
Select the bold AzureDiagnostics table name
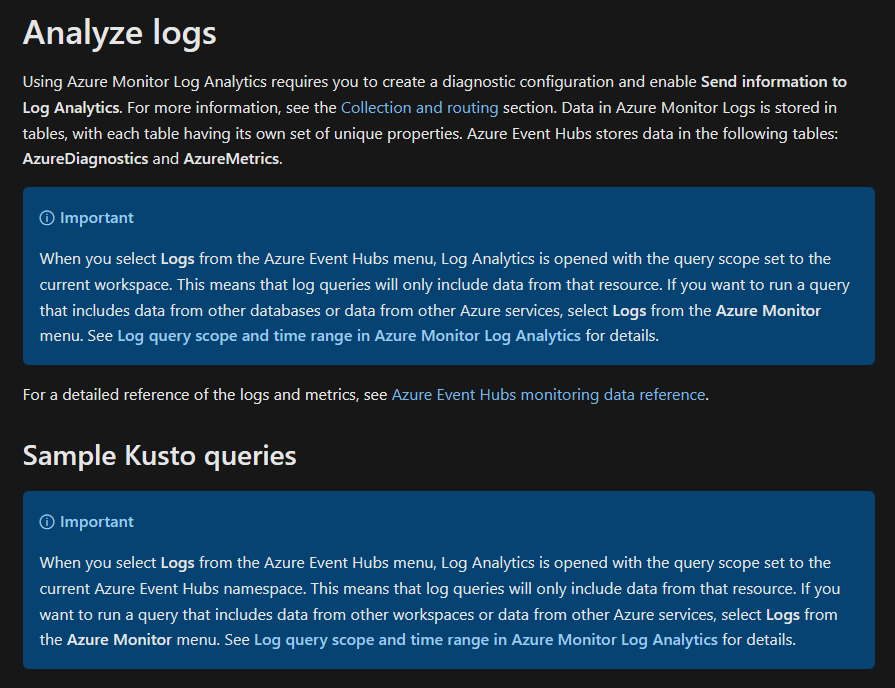85,158
